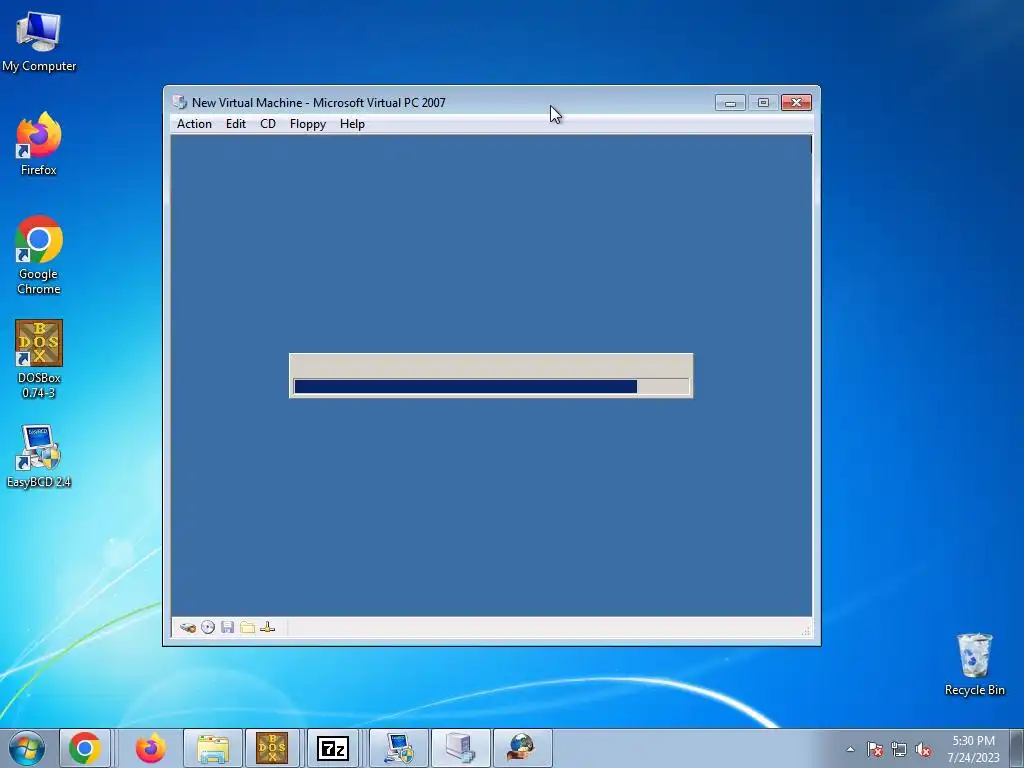The width and height of the screenshot is (1024, 768).
Task: Open Windows Explorer from the taskbar
Action: (213, 748)
